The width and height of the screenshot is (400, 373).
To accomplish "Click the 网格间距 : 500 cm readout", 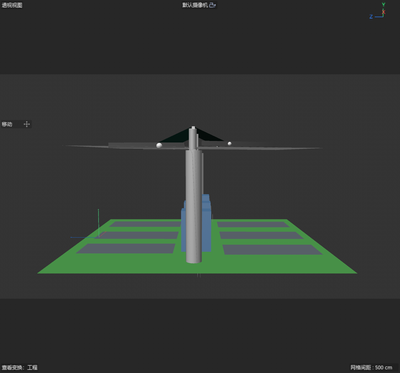I will coord(371,367).
